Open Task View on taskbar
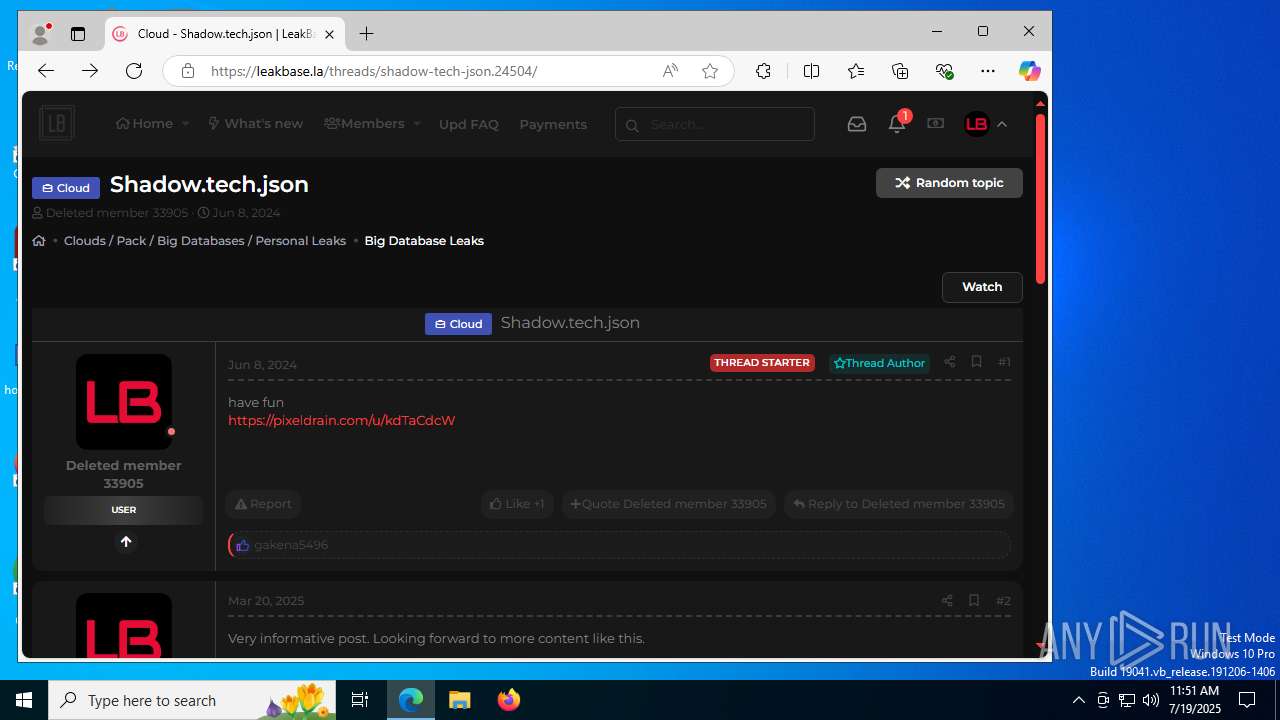Viewport: 1280px width, 720px height. [360, 700]
